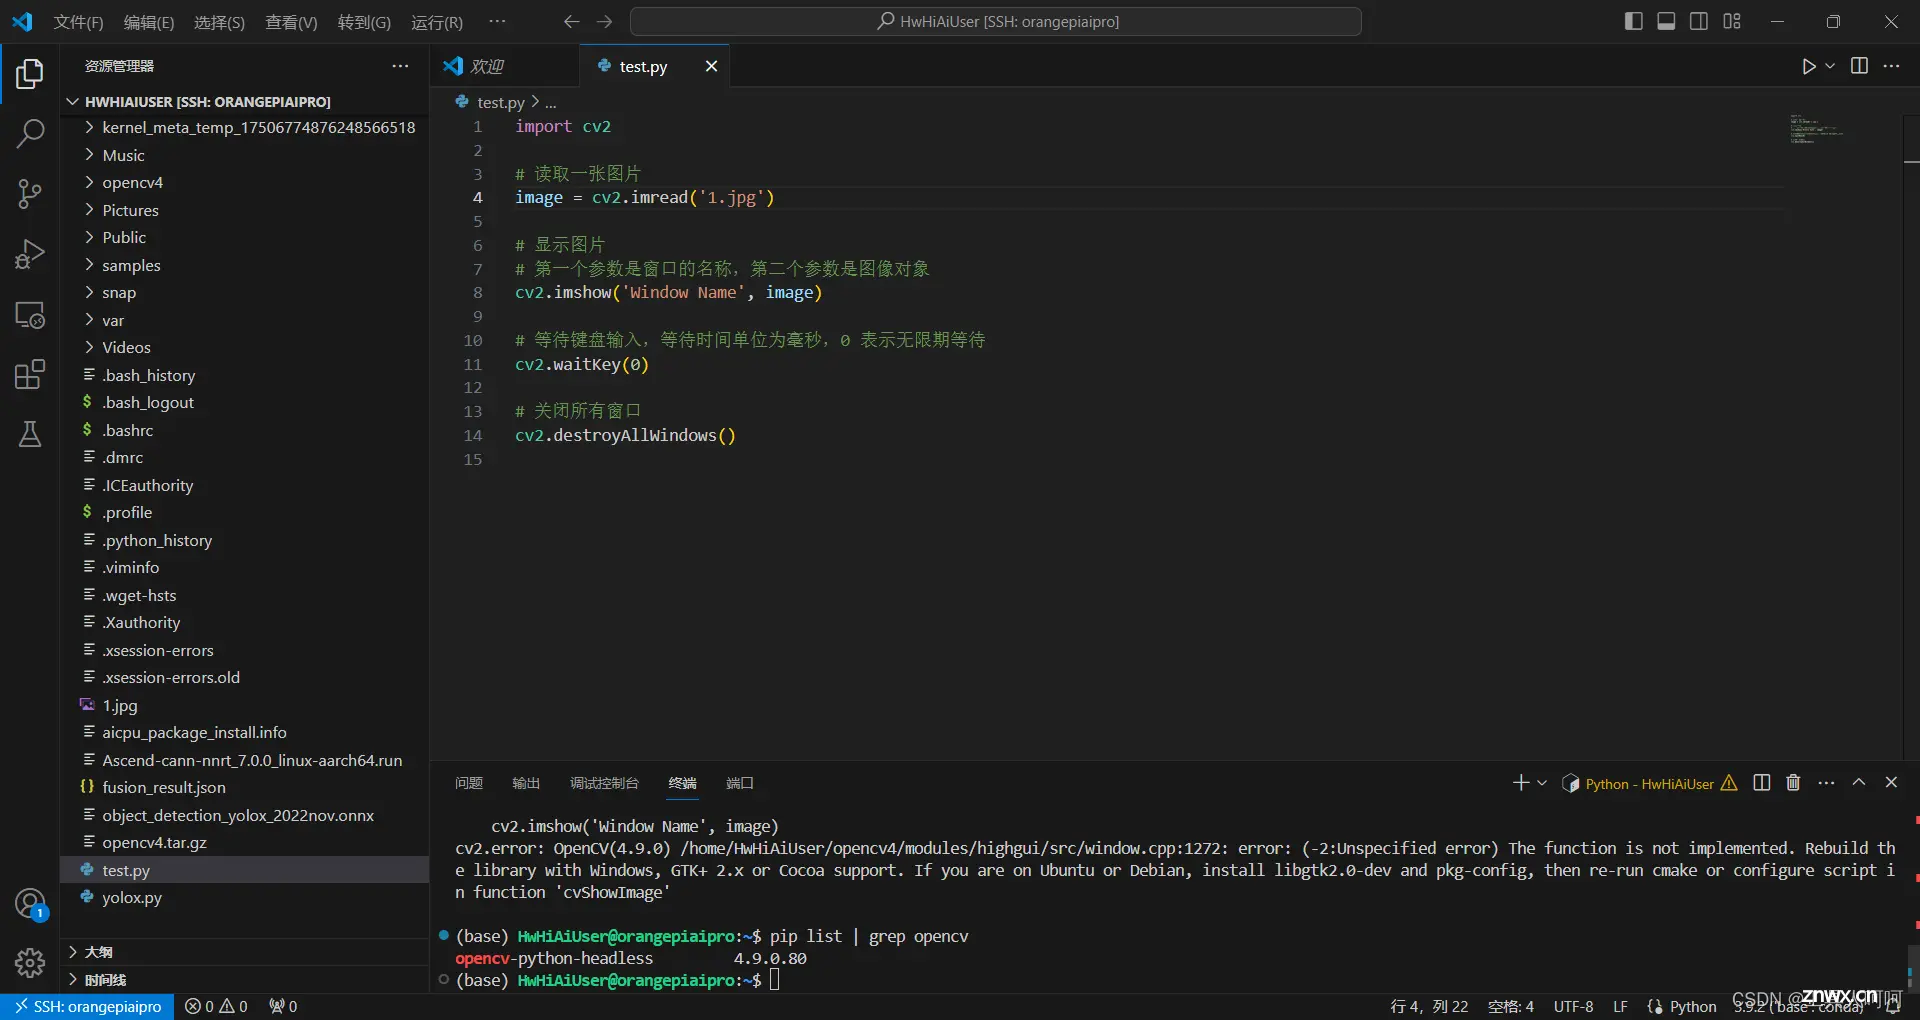The width and height of the screenshot is (1920, 1020).
Task: Open notifications bell in status bar
Action: (x=1893, y=1007)
